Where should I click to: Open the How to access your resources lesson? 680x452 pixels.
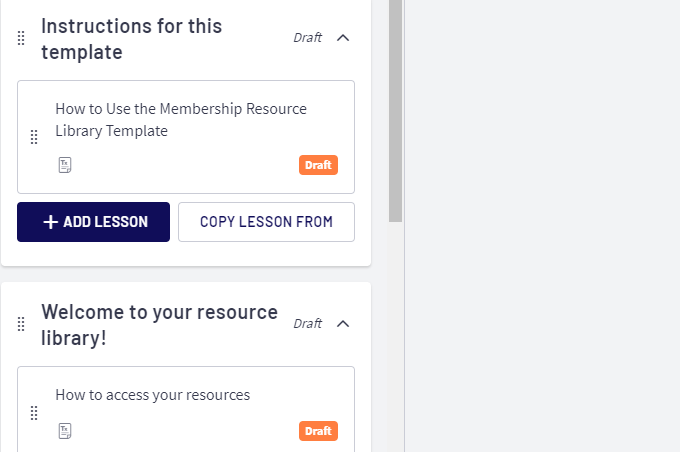152,395
